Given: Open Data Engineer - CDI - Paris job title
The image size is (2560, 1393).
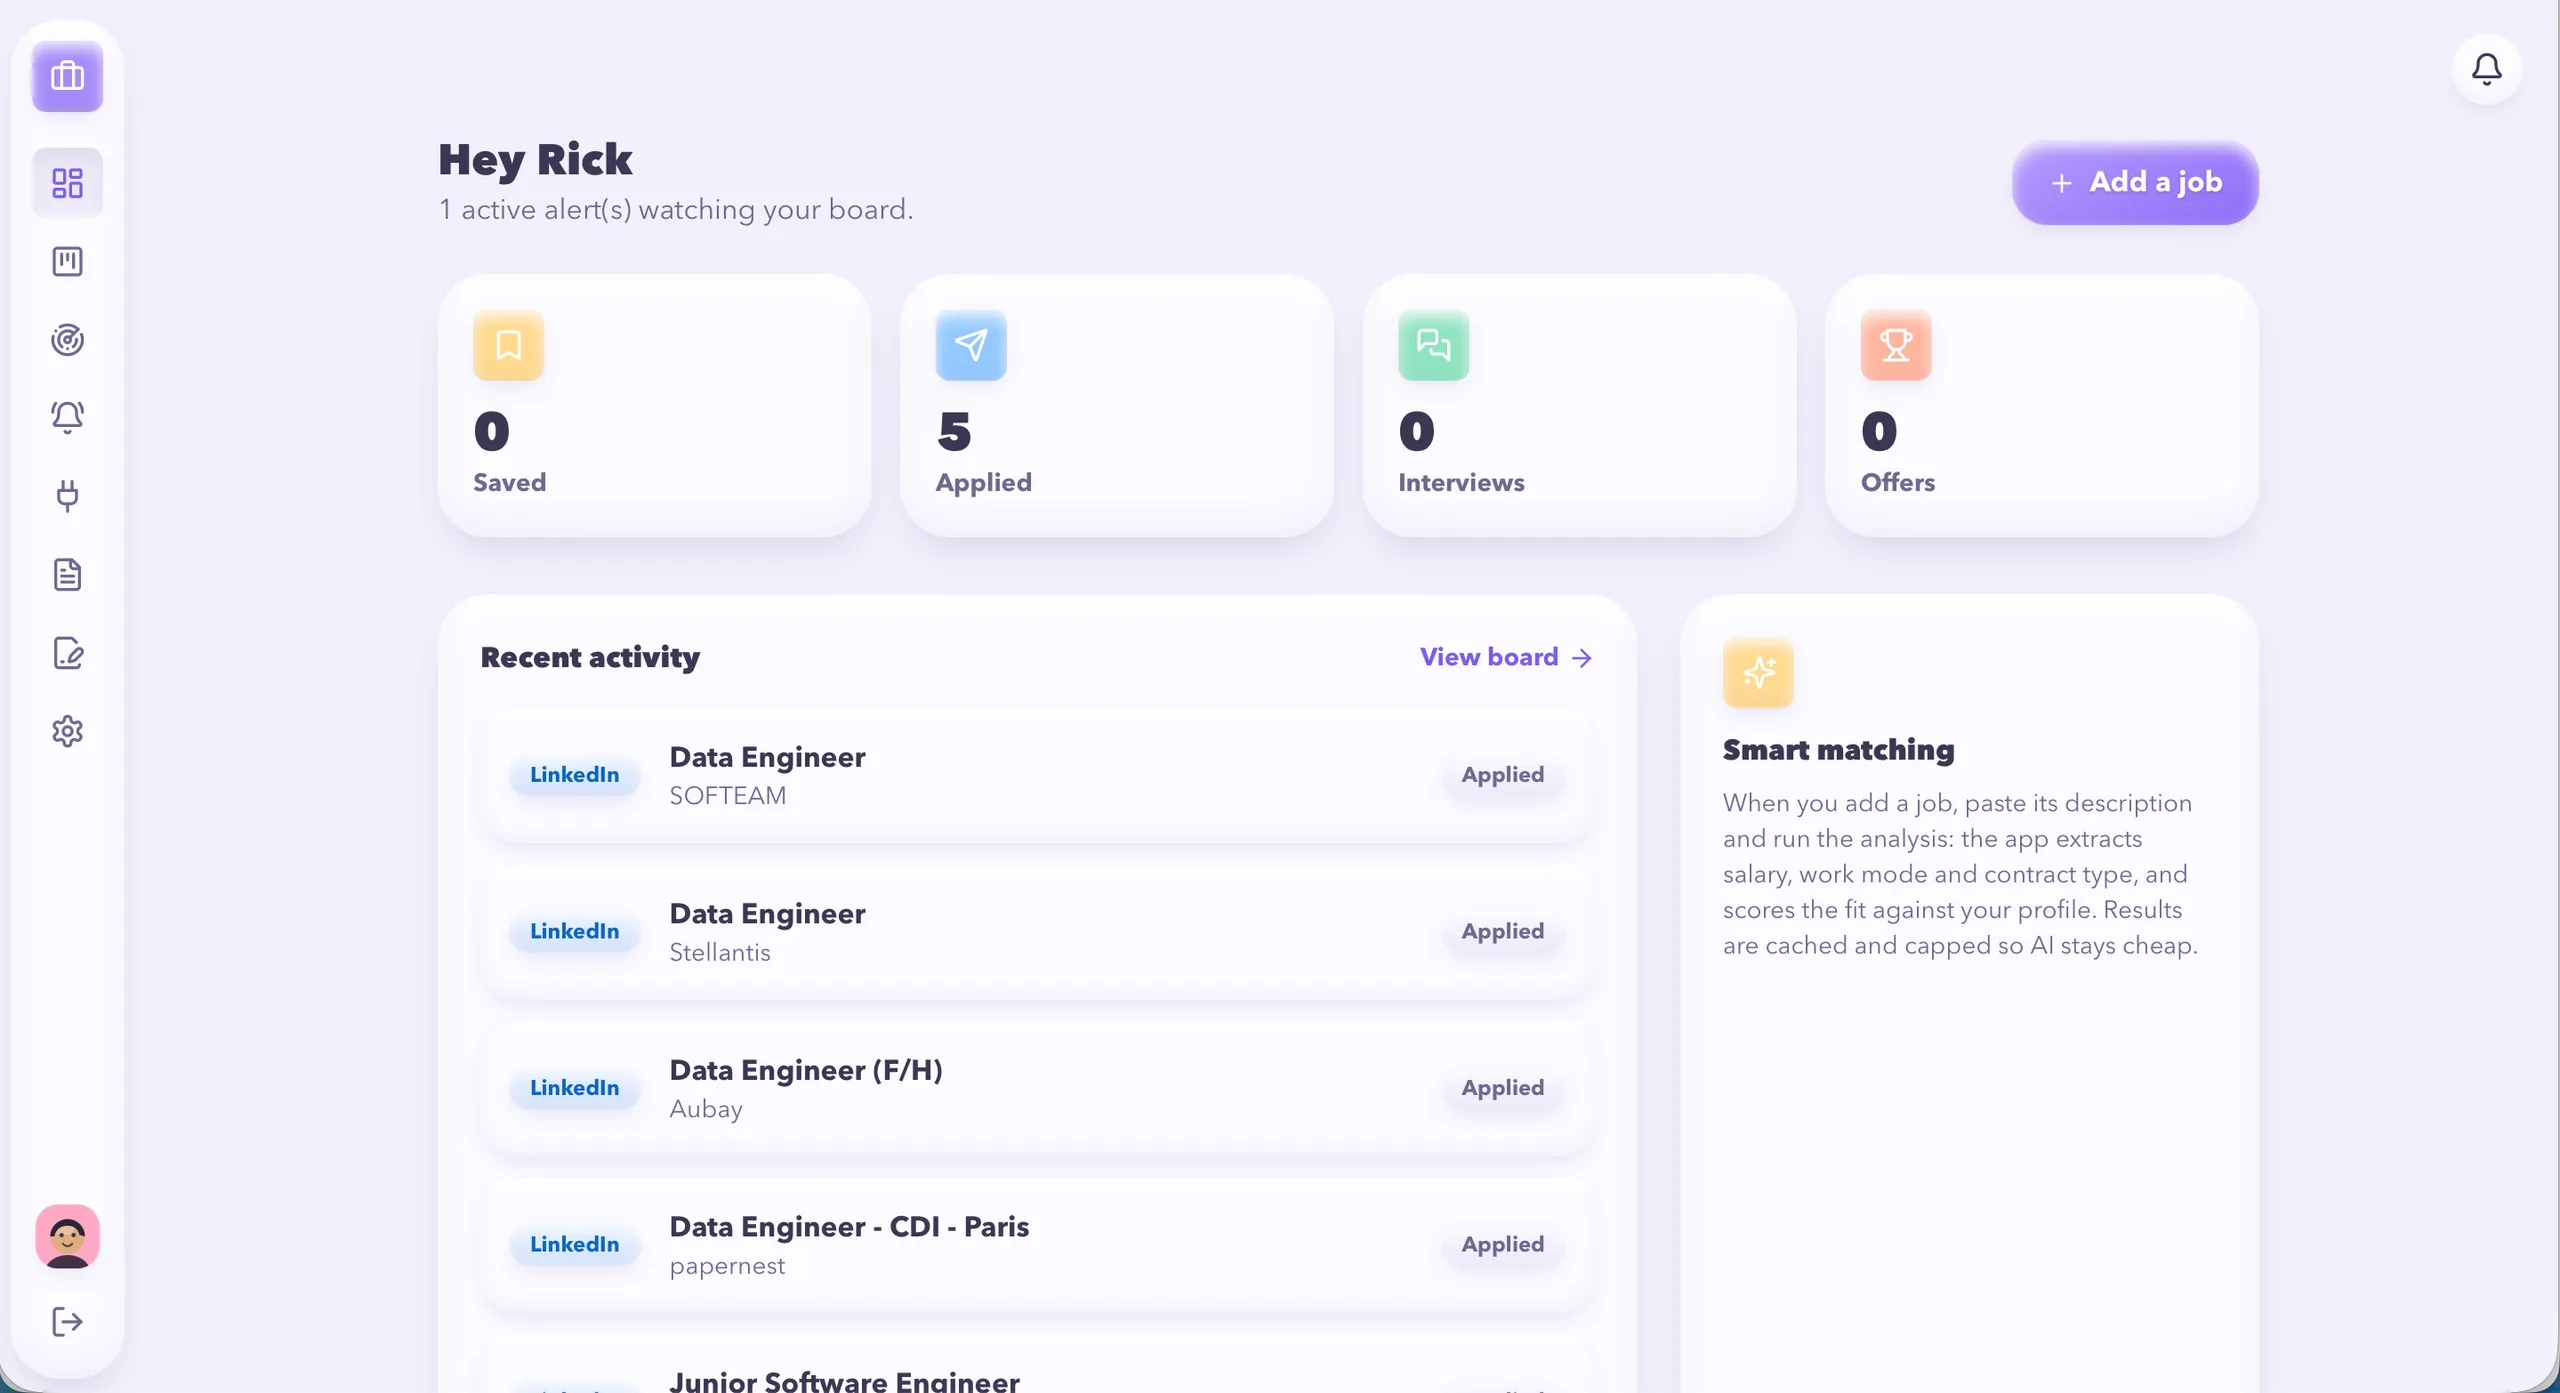Looking at the screenshot, I should point(848,1227).
